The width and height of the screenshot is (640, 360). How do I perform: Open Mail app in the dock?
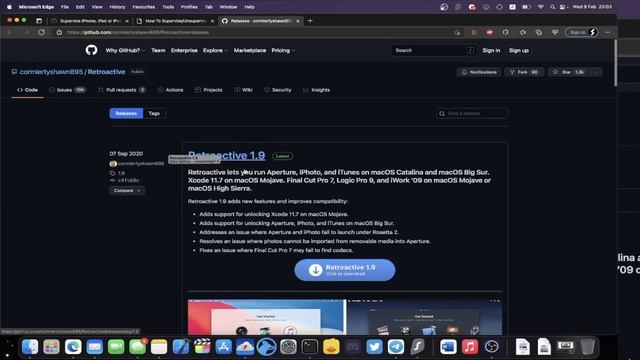[95, 347]
